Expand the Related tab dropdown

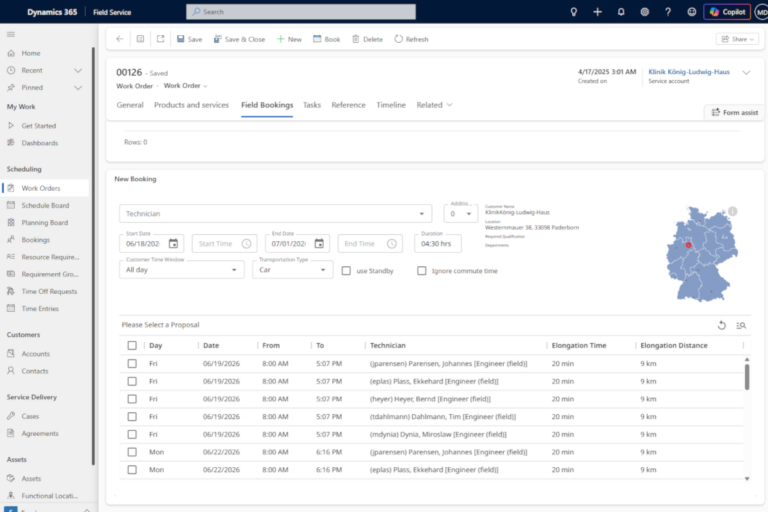(434, 105)
